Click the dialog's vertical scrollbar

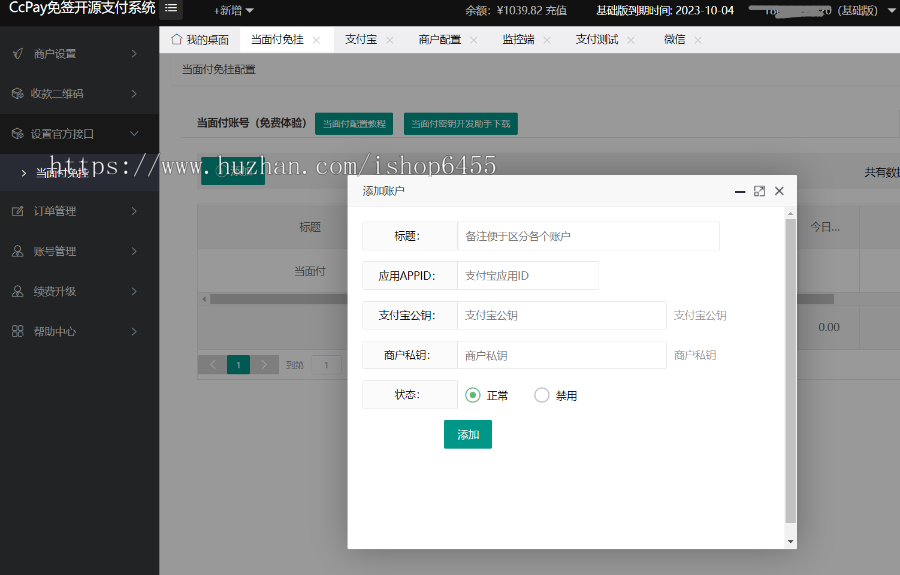coord(791,370)
